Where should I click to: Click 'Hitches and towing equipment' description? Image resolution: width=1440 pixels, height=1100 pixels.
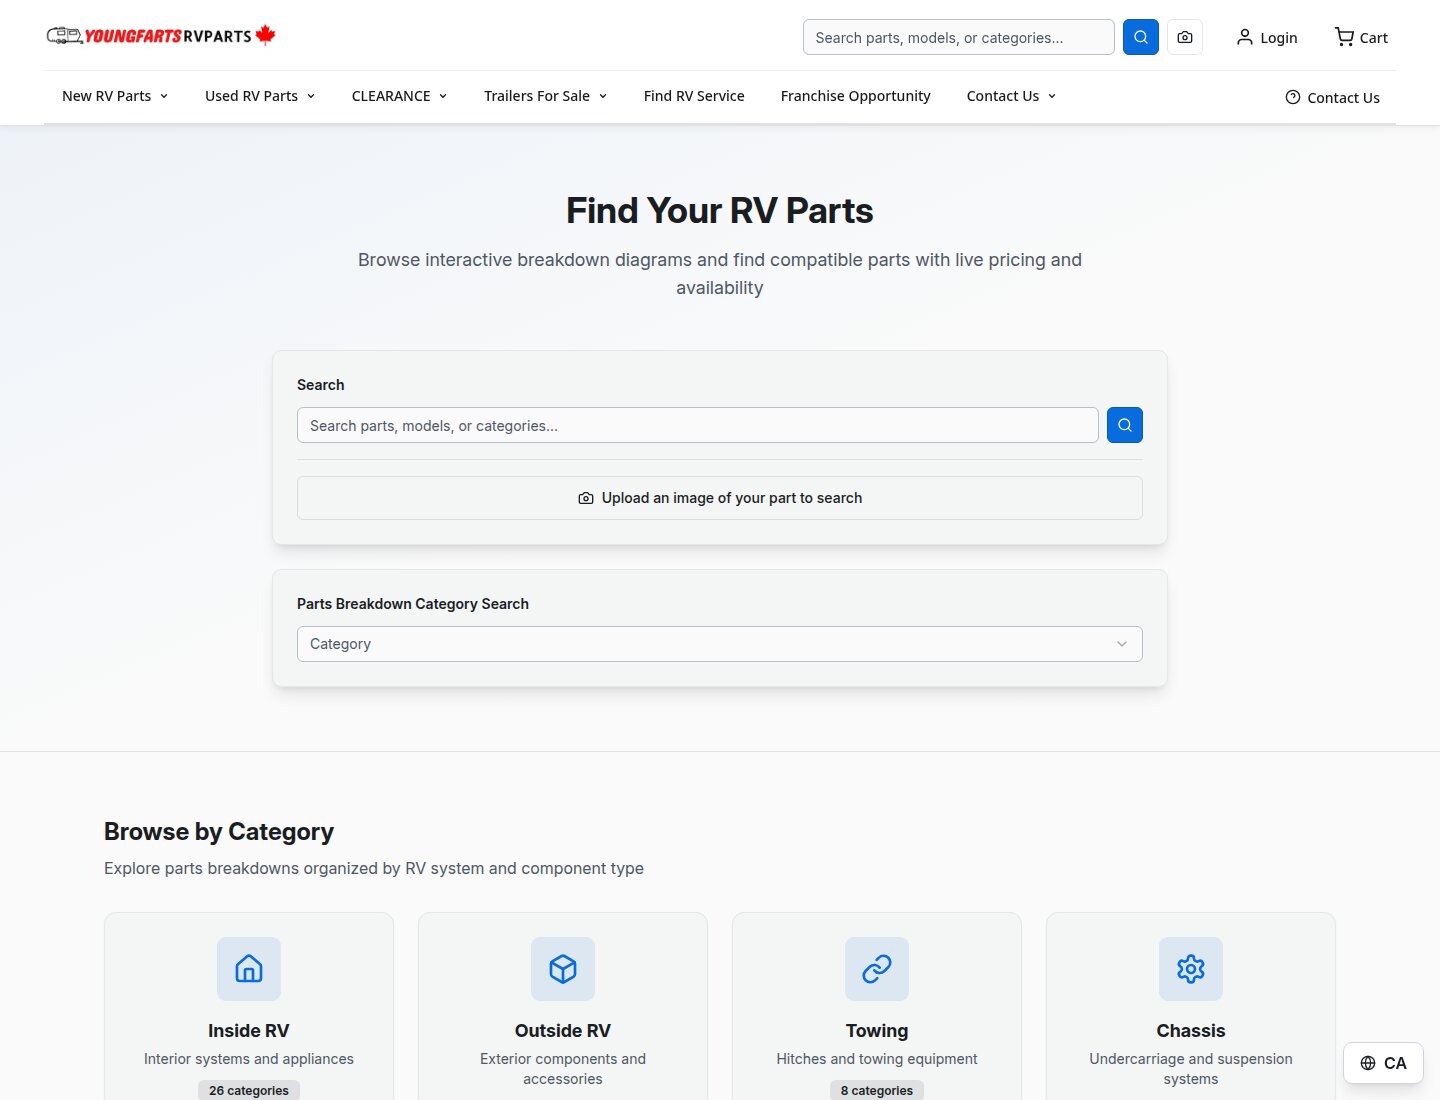[x=877, y=1059]
